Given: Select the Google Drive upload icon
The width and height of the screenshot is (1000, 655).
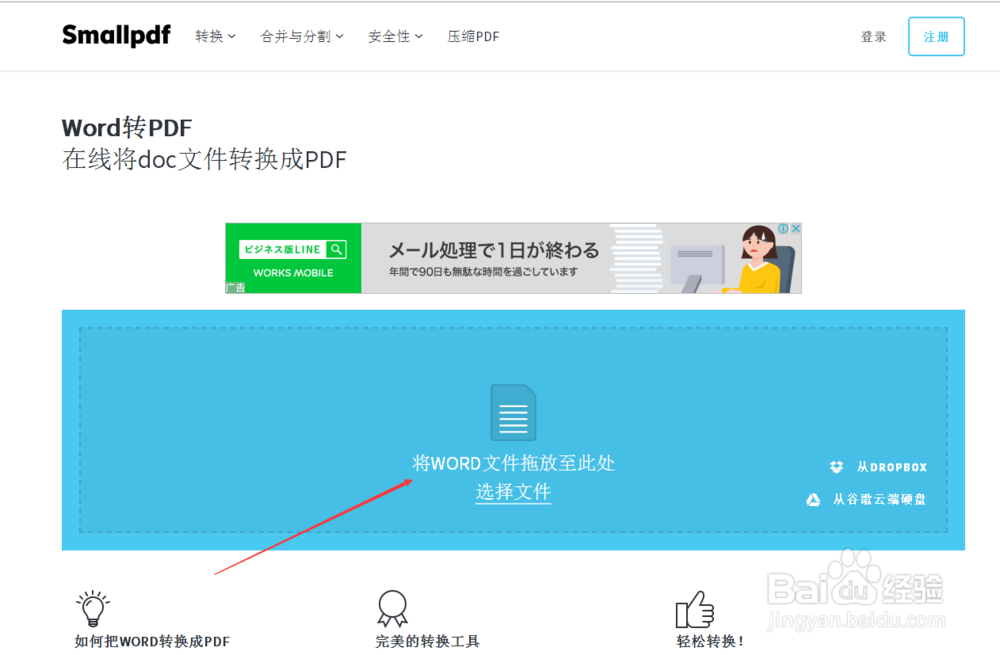Looking at the screenshot, I should point(812,498).
